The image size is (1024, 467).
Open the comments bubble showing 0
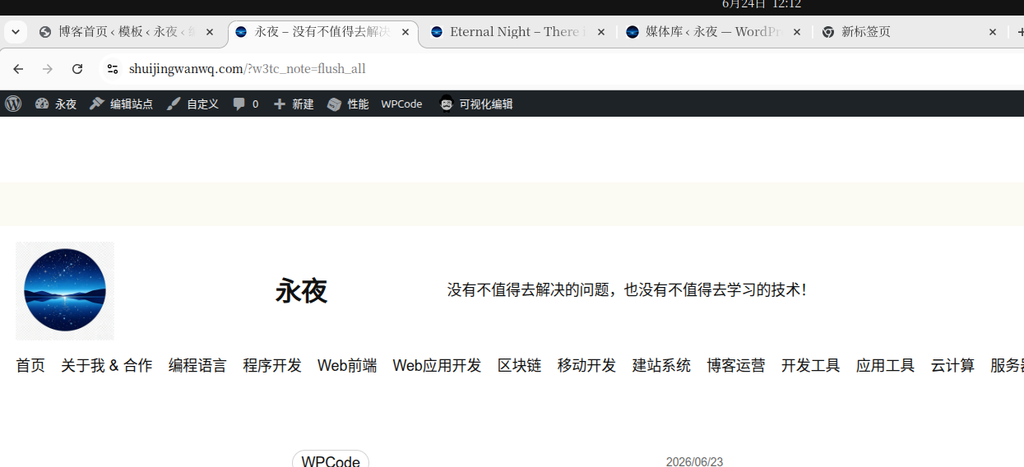[x=246, y=104]
